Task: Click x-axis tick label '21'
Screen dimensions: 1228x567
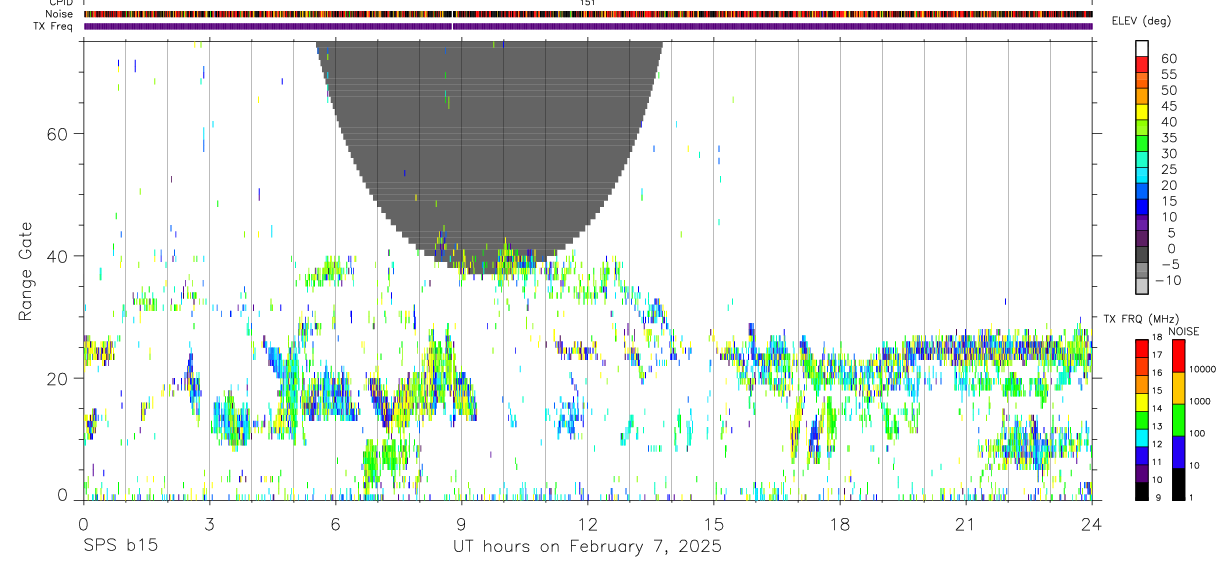Action: coord(965,525)
